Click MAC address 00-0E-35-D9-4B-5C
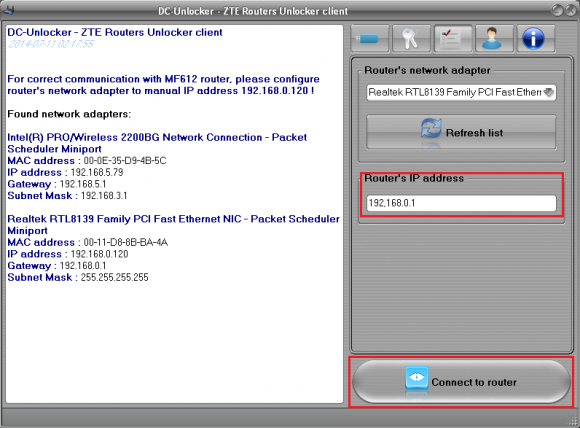Screen dimensions: 580x428 [x=125, y=161]
